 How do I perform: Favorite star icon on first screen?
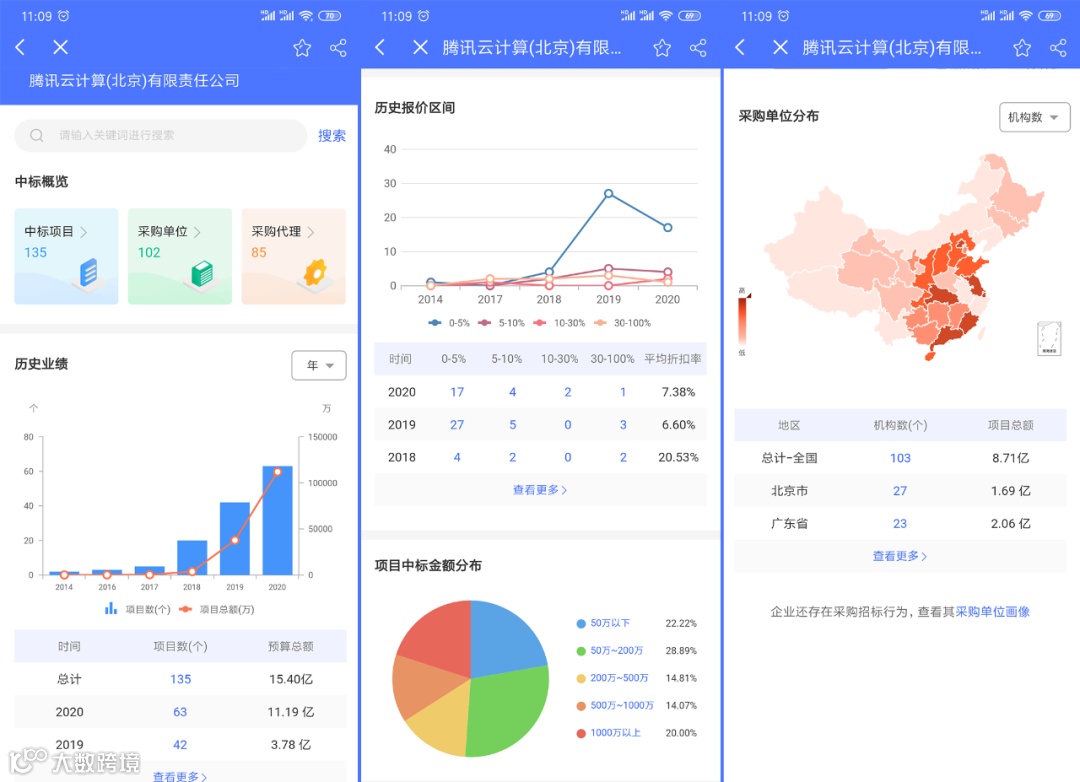tap(302, 48)
